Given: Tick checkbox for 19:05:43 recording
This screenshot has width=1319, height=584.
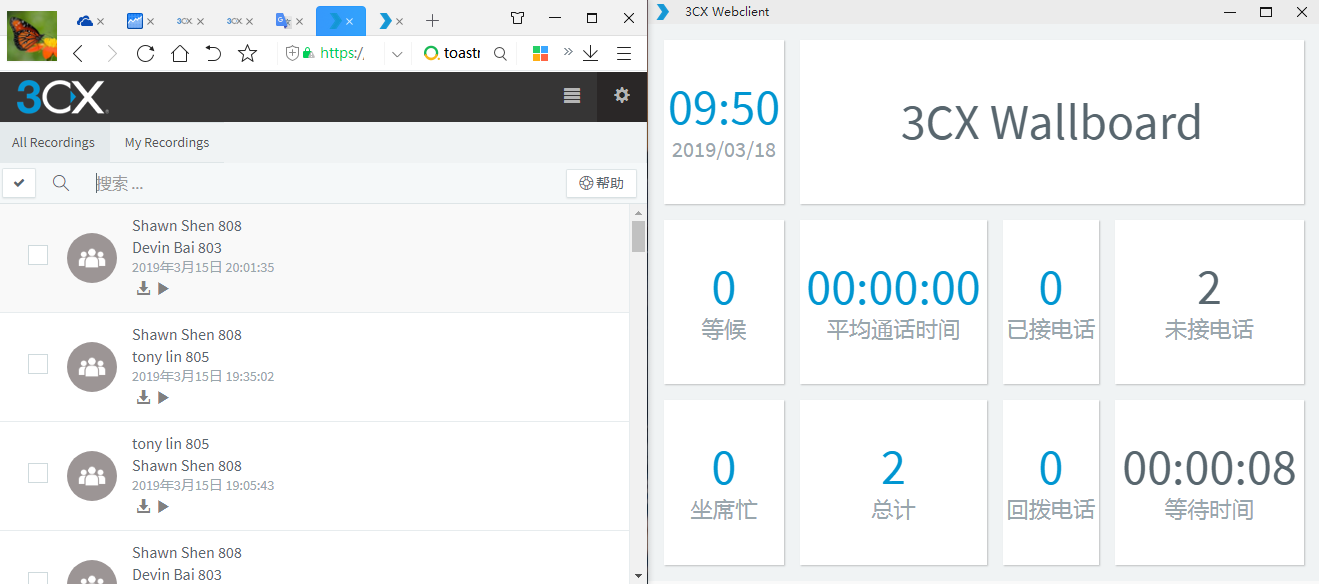Looking at the screenshot, I should [38, 473].
